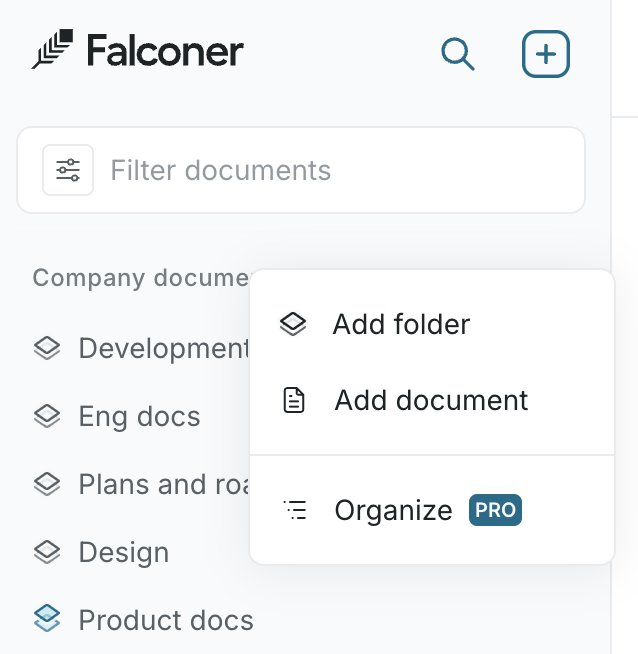Click the Add folder stack icon
Image resolution: width=638 pixels, height=654 pixels.
pos(293,324)
